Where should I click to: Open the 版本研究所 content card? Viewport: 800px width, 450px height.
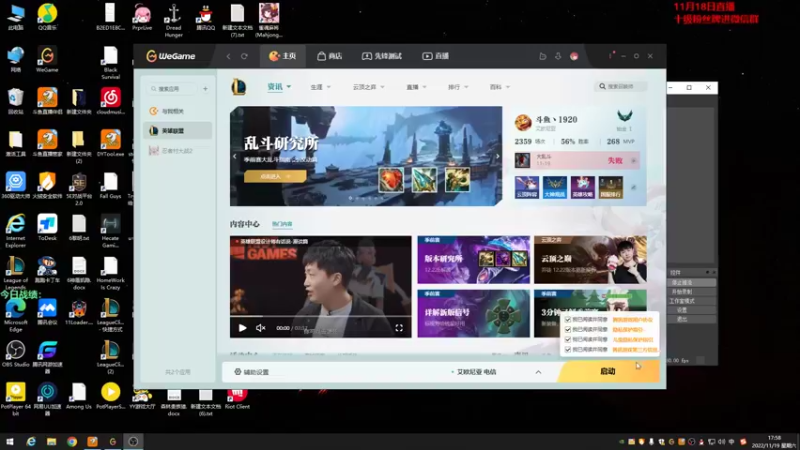click(x=473, y=260)
